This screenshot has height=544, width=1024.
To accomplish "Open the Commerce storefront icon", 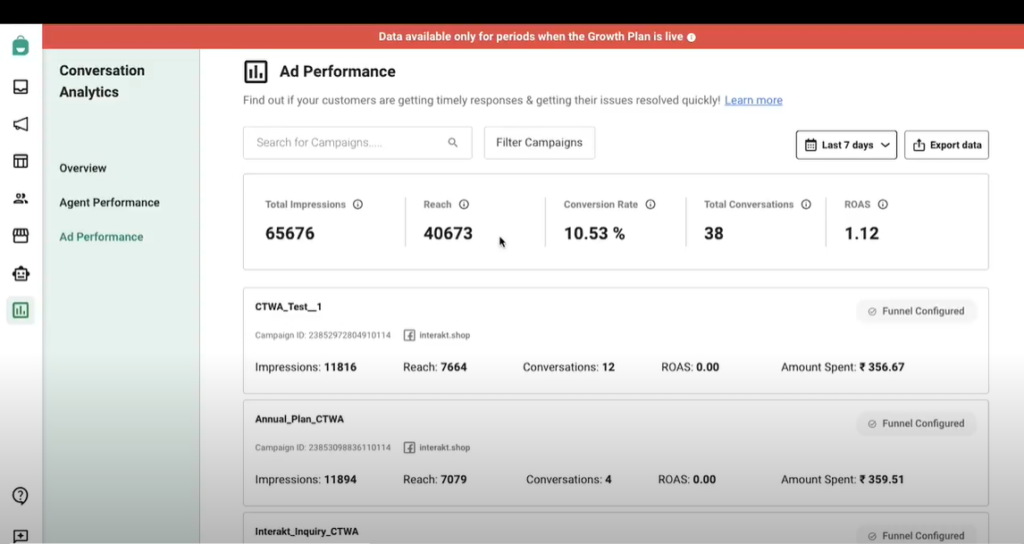I will coord(21,236).
